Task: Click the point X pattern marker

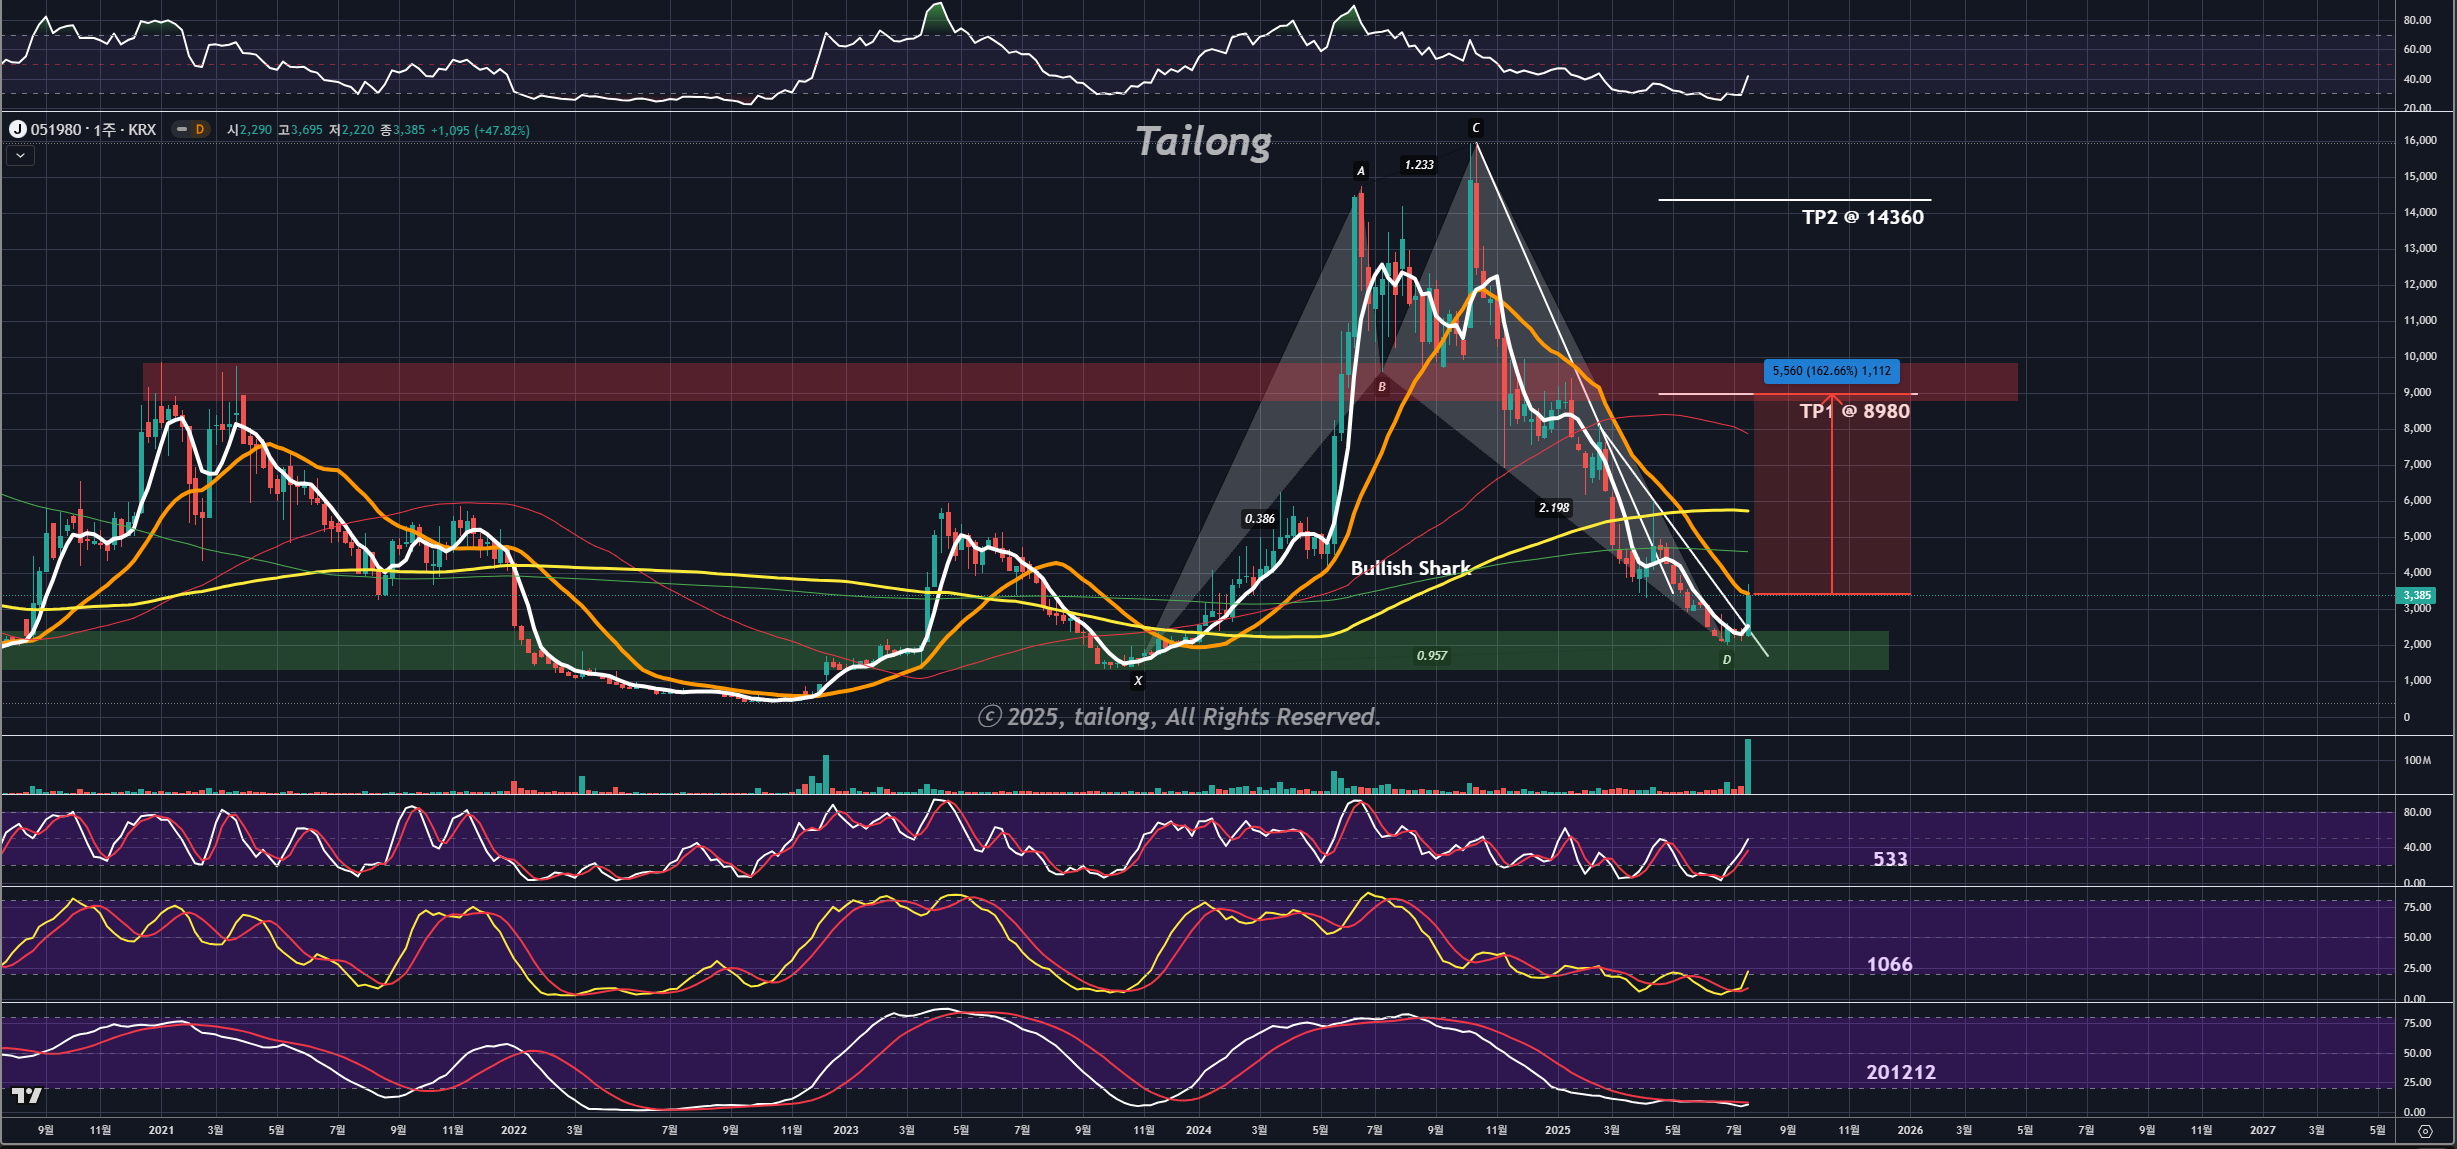Action: pyautogui.click(x=1137, y=681)
